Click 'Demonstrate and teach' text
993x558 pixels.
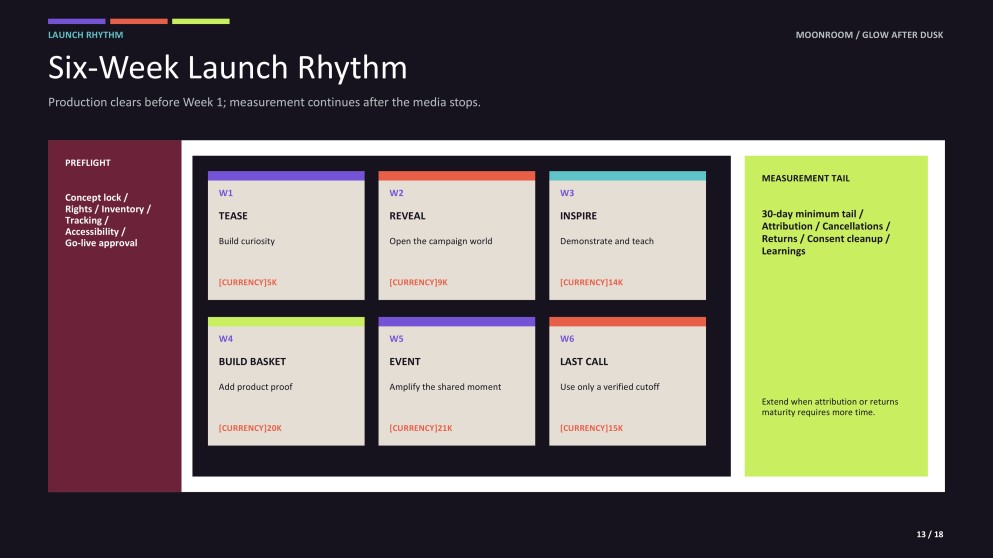tap(607, 241)
